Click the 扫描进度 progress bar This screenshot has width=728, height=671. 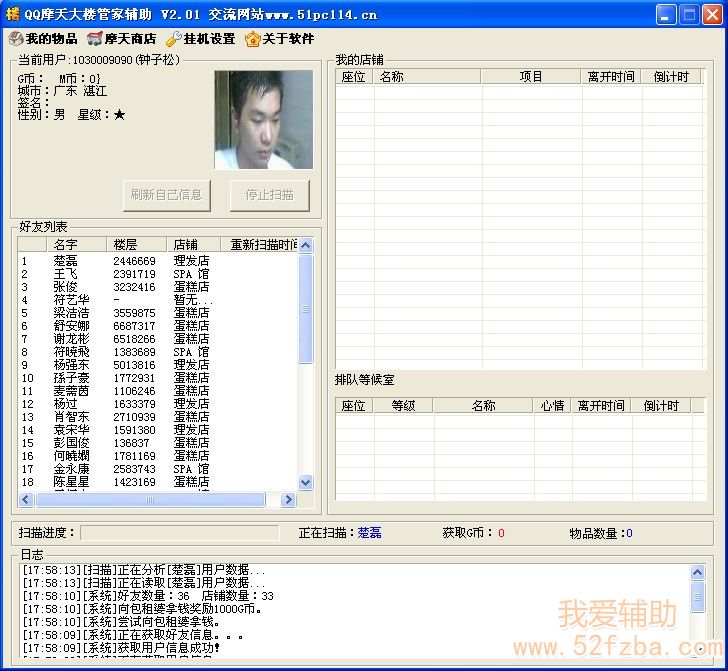coord(180,533)
